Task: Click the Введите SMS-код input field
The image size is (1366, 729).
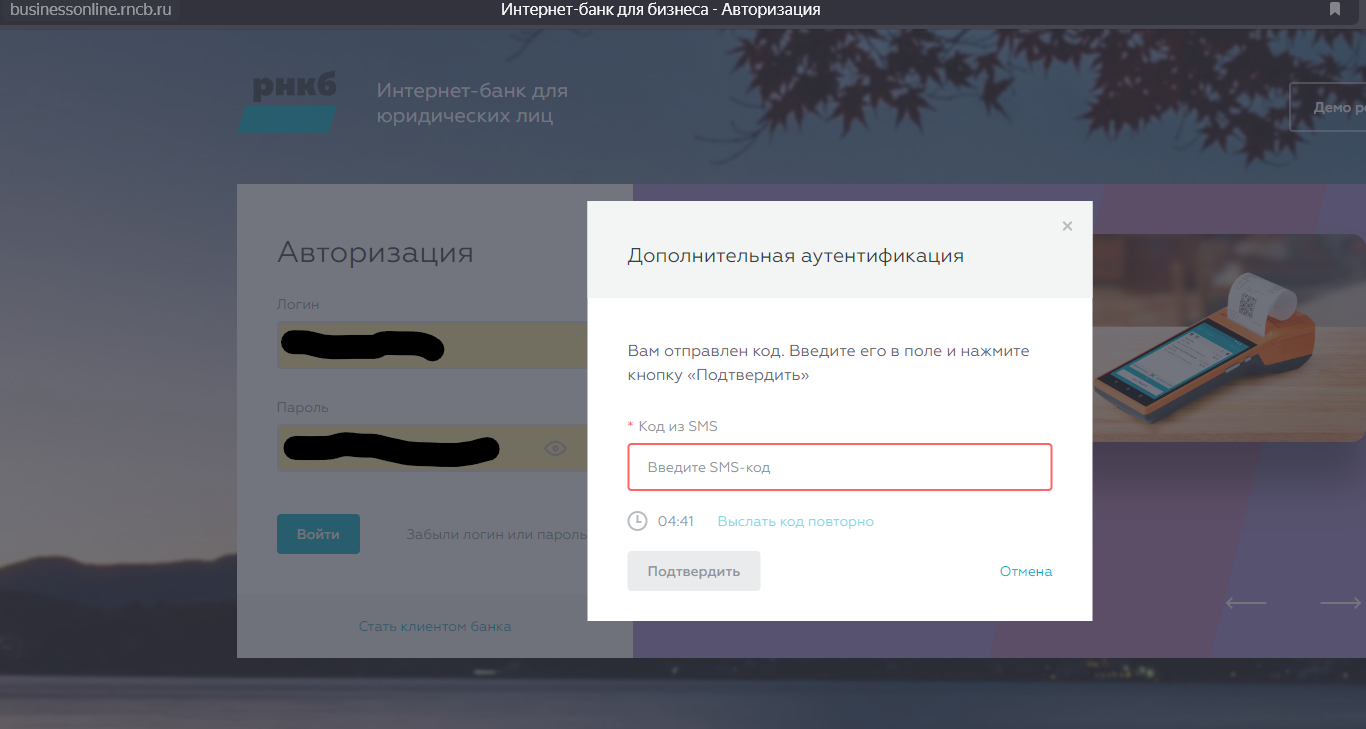Action: click(x=839, y=467)
